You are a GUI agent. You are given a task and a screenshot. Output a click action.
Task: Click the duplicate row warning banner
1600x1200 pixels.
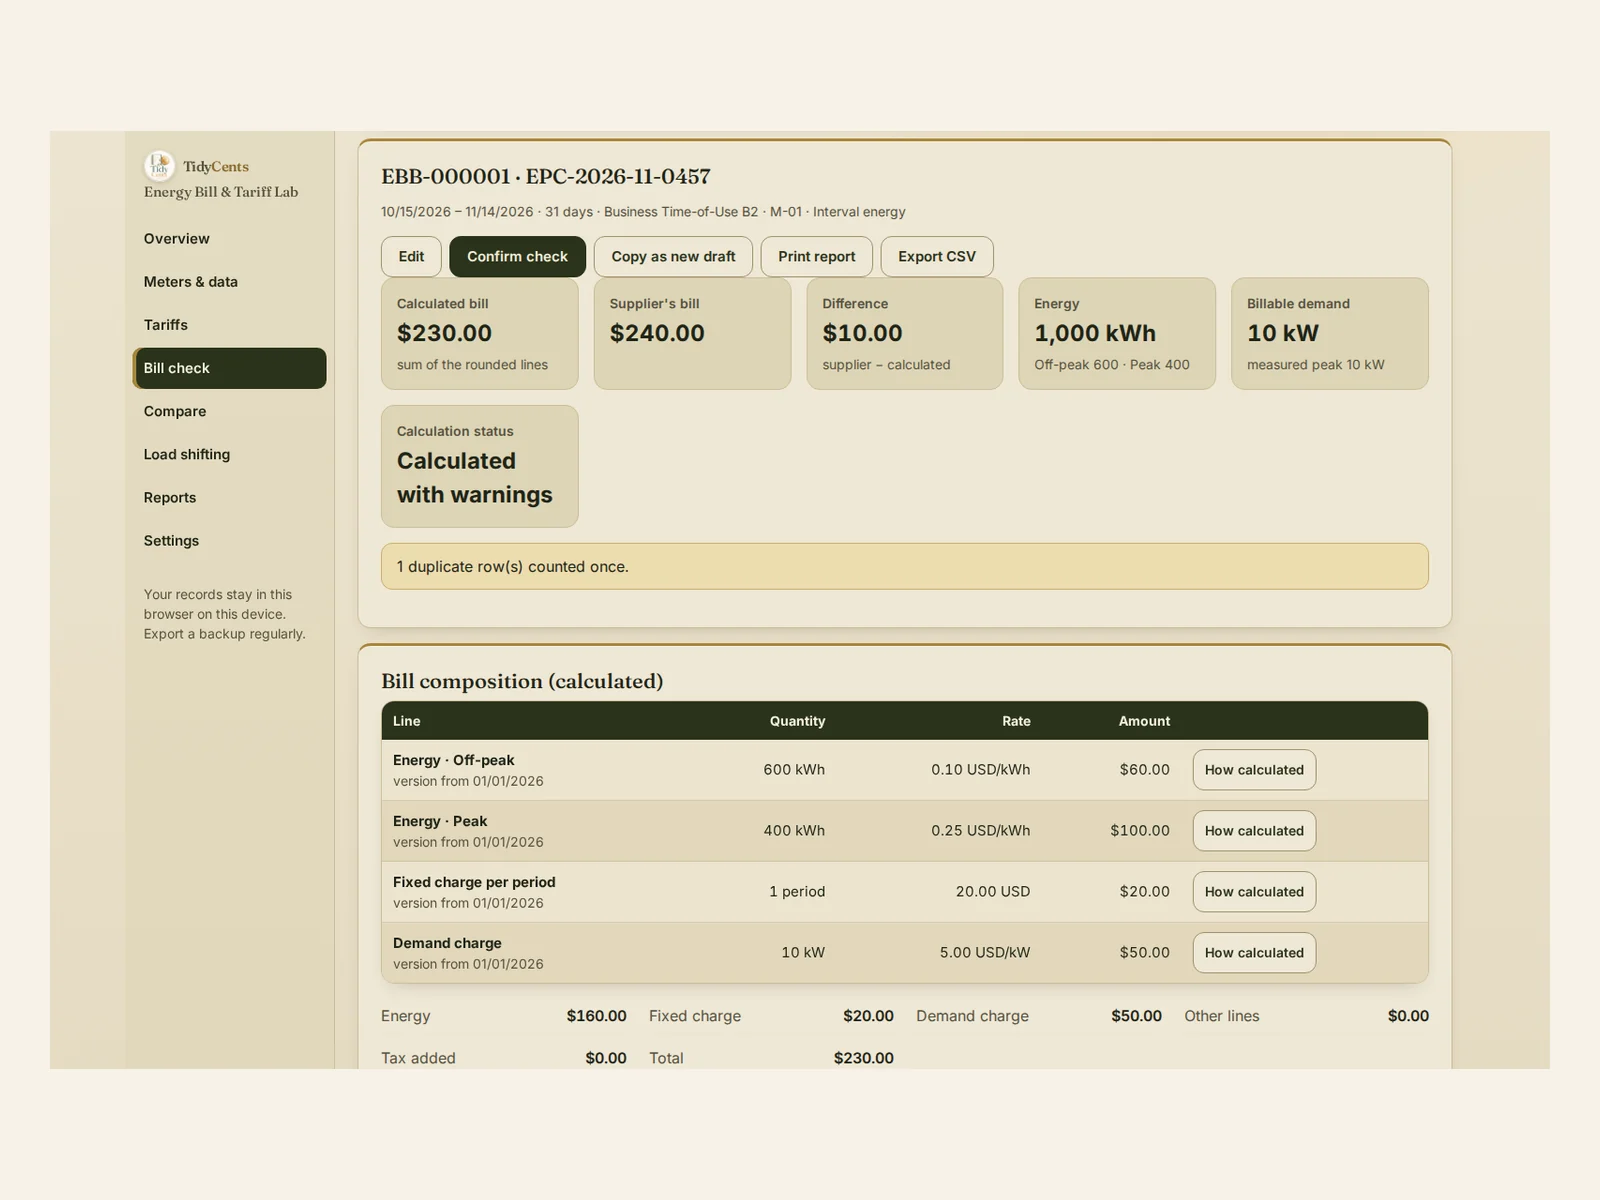[x=904, y=567]
